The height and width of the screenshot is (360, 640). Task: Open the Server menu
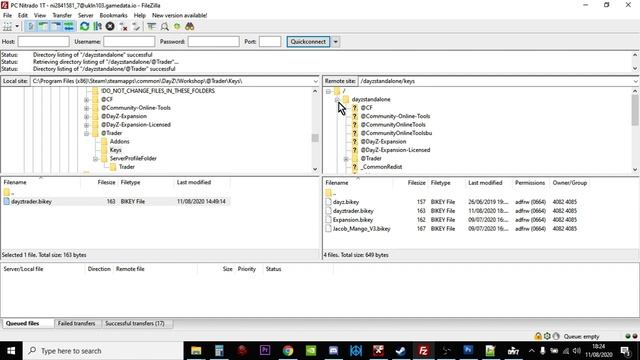[85, 15]
